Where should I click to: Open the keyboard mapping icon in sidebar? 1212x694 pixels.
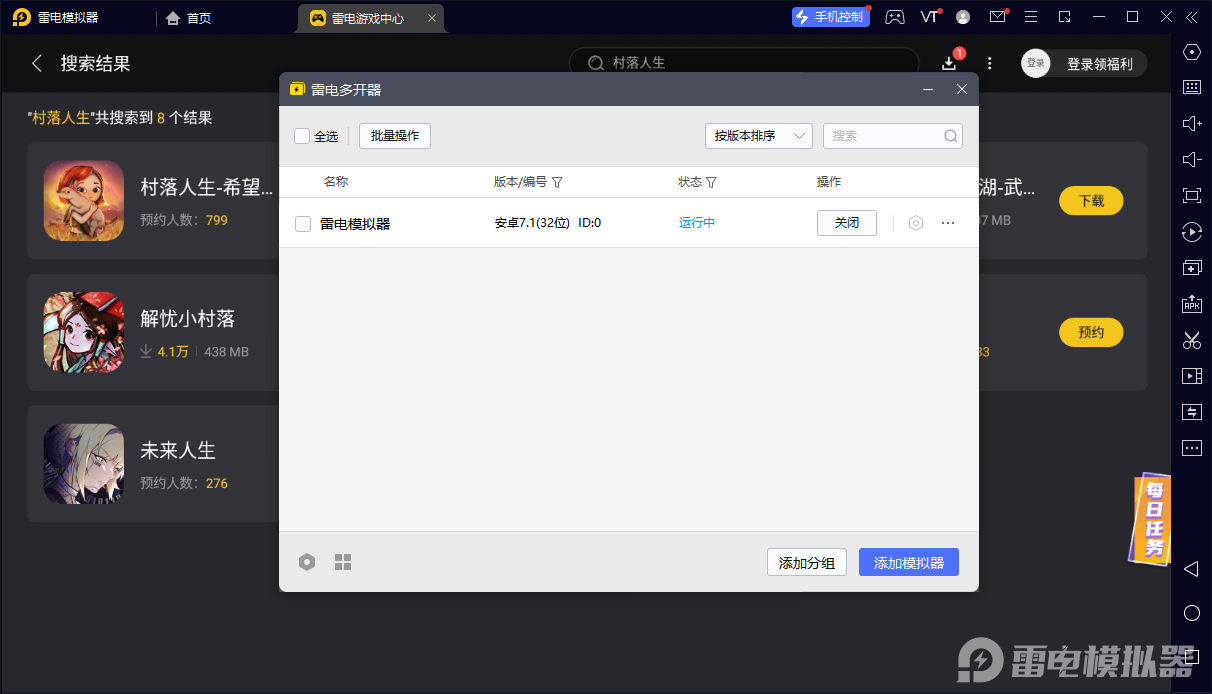(x=1191, y=87)
